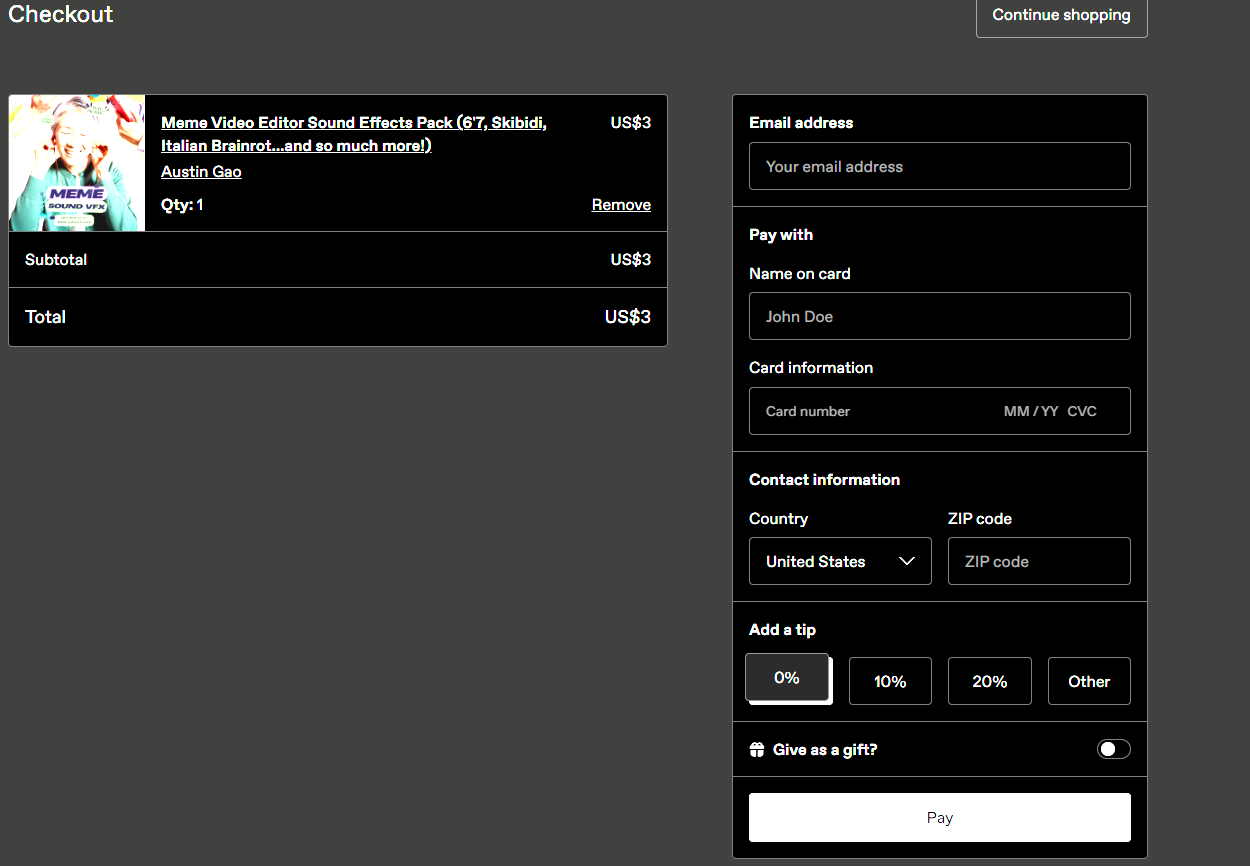The image size is (1250, 866).
Task: Focus the Your email address field
Action: tap(939, 166)
